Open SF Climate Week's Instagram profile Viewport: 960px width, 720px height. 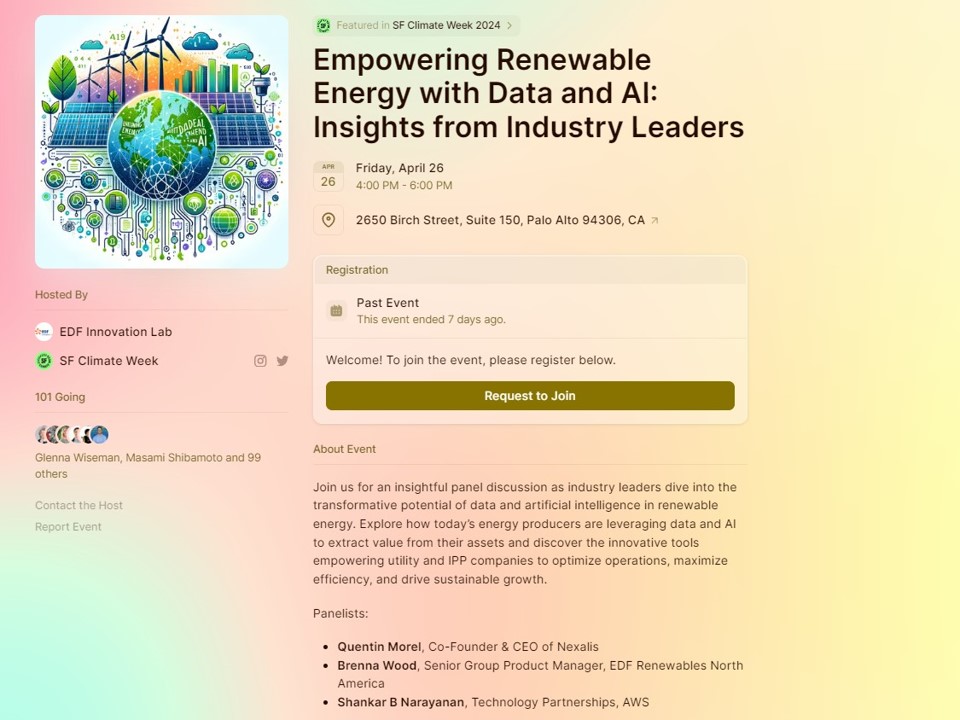click(x=259, y=361)
